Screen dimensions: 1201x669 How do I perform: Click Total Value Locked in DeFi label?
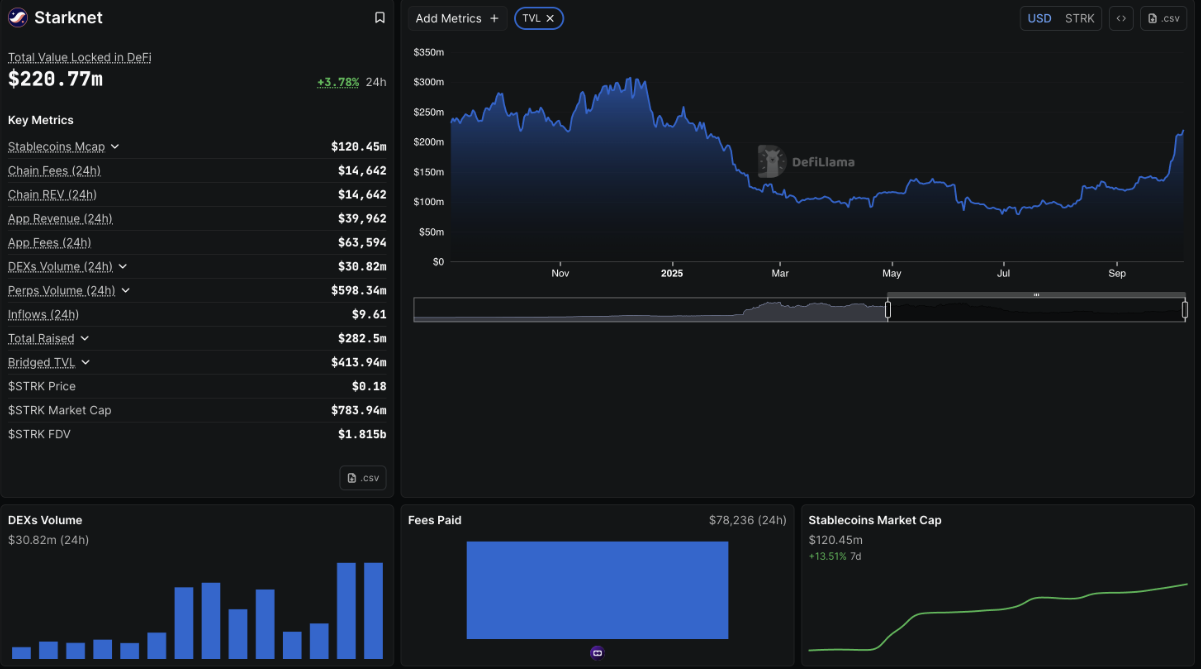click(x=79, y=58)
